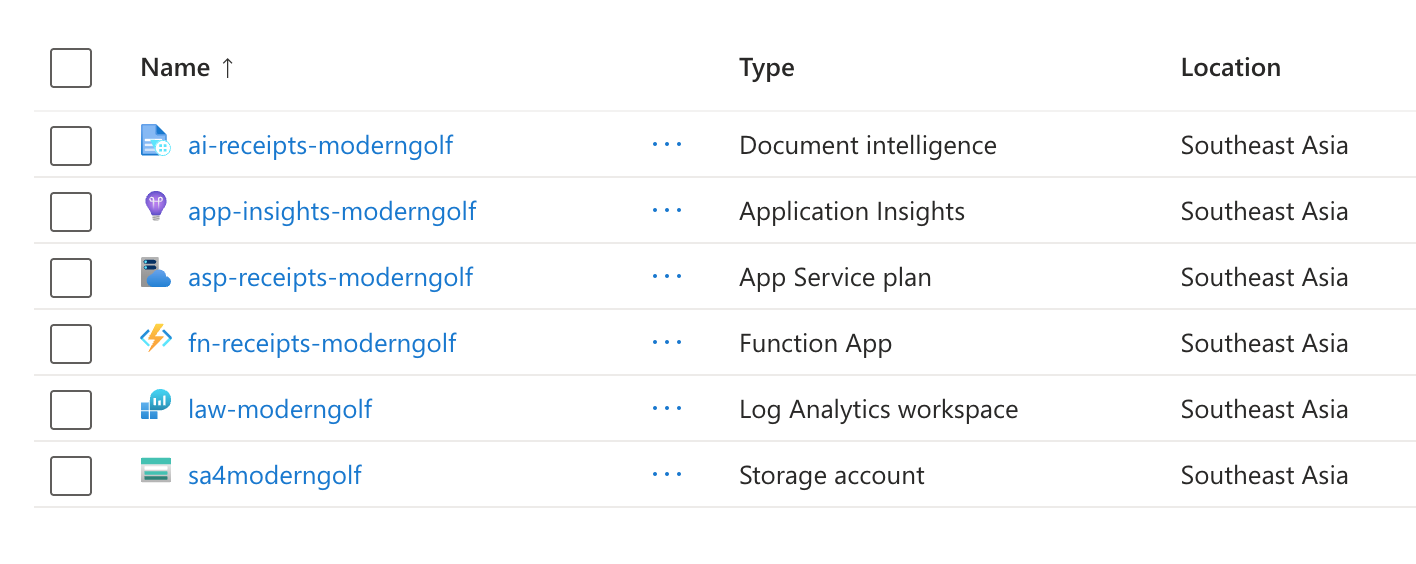Expand more options for asp-receipts-moderngolf
Screen dimensions: 1416x564
tap(667, 277)
